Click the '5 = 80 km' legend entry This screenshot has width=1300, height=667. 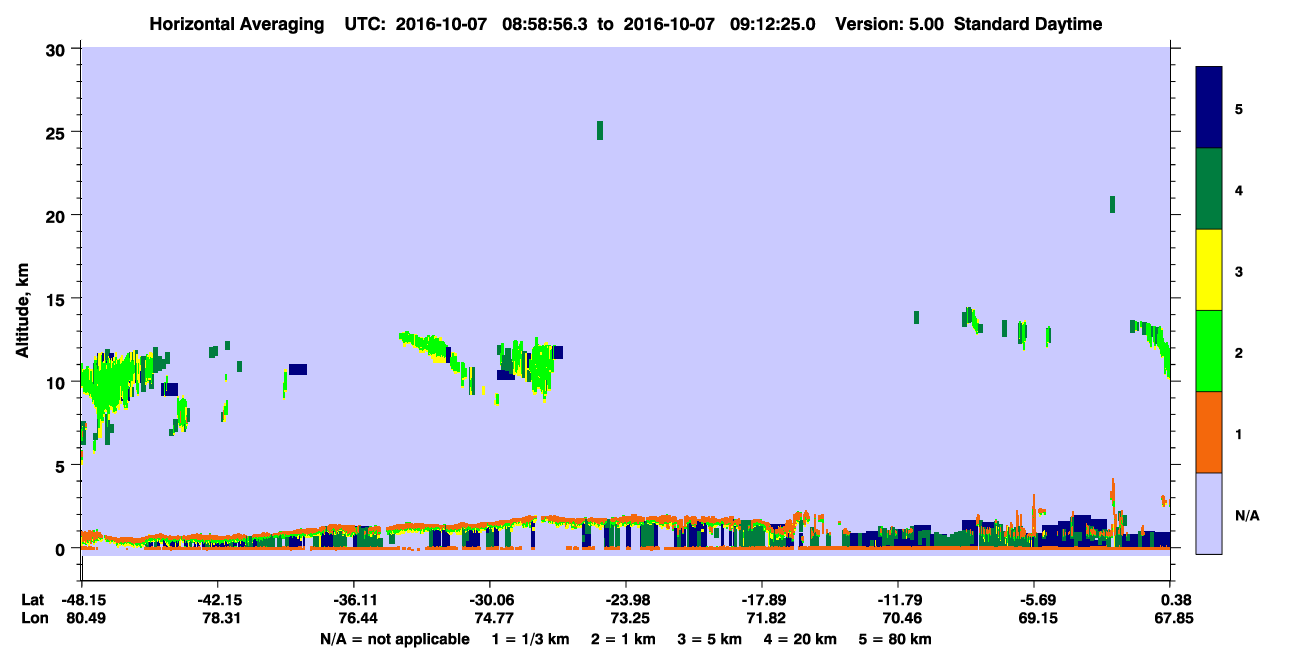pyautogui.click(x=895, y=639)
